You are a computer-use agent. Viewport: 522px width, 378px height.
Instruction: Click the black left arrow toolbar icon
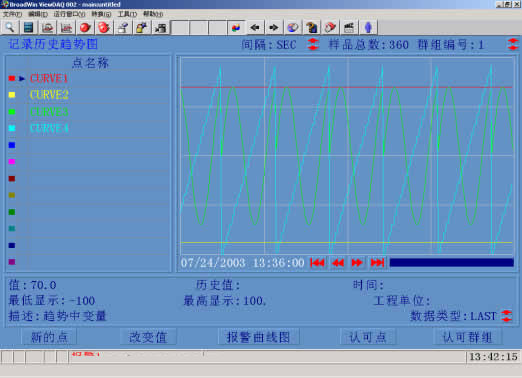coord(255,27)
